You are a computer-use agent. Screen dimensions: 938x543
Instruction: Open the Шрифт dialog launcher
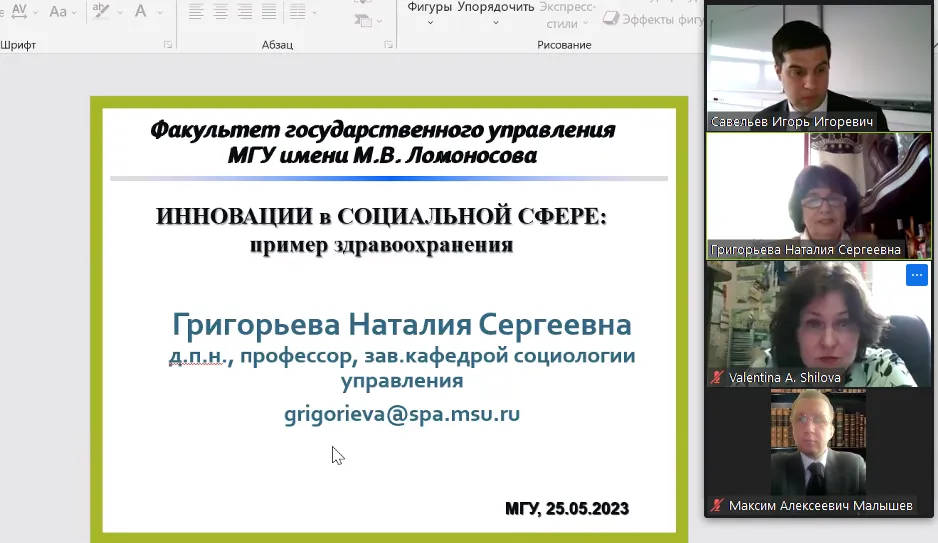click(x=168, y=45)
